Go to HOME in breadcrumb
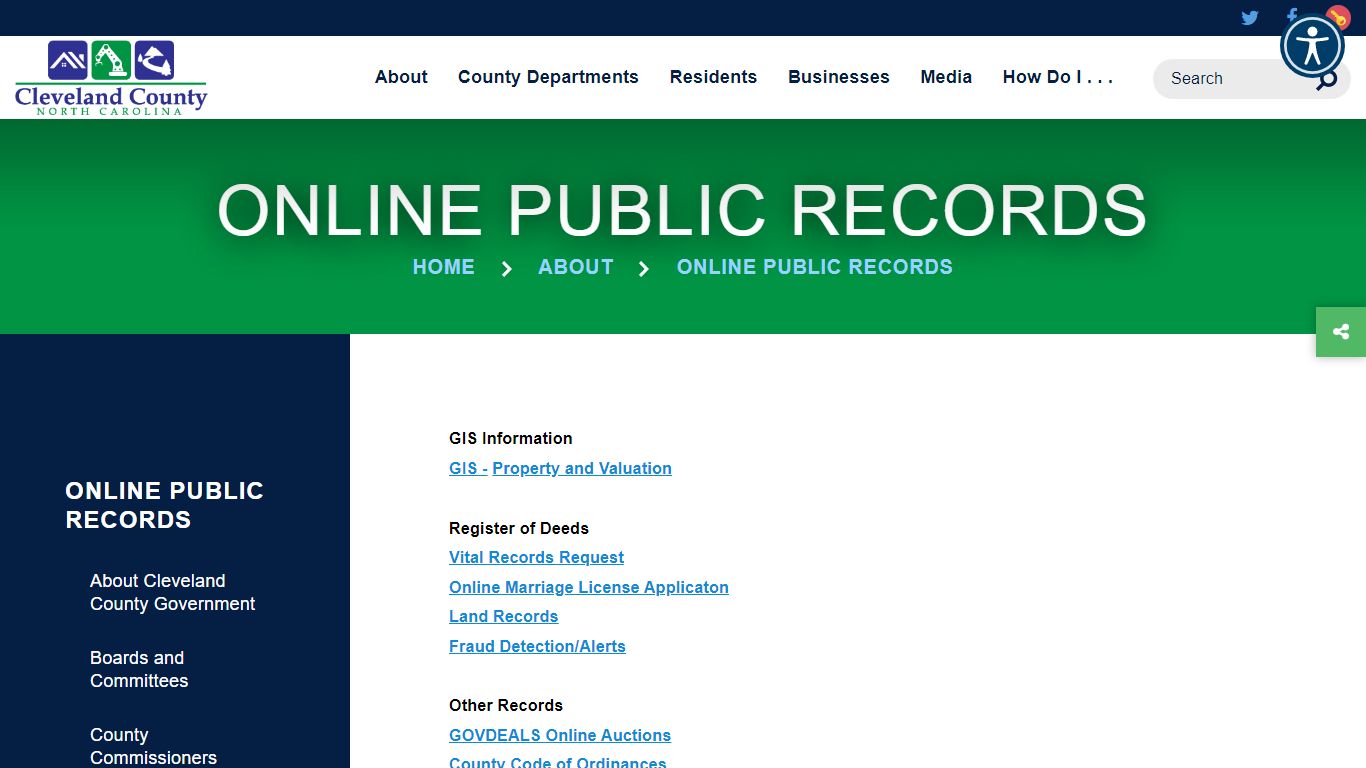 click(443, 267)
